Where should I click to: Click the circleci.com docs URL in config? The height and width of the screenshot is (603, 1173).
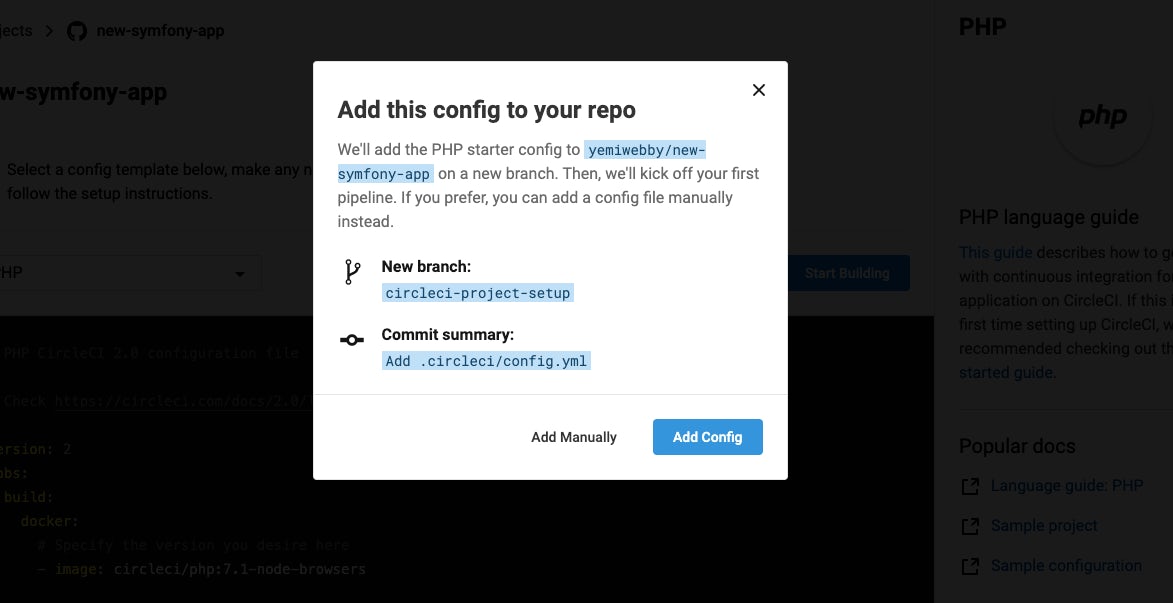(x=180, y=401)
